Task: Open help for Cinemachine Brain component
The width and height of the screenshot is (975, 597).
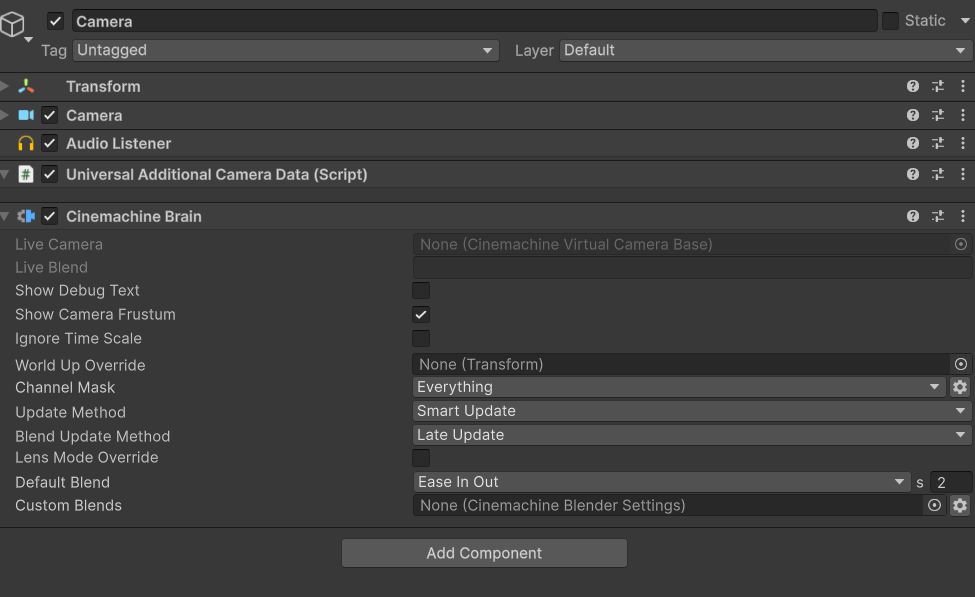Action: point(912,216)
